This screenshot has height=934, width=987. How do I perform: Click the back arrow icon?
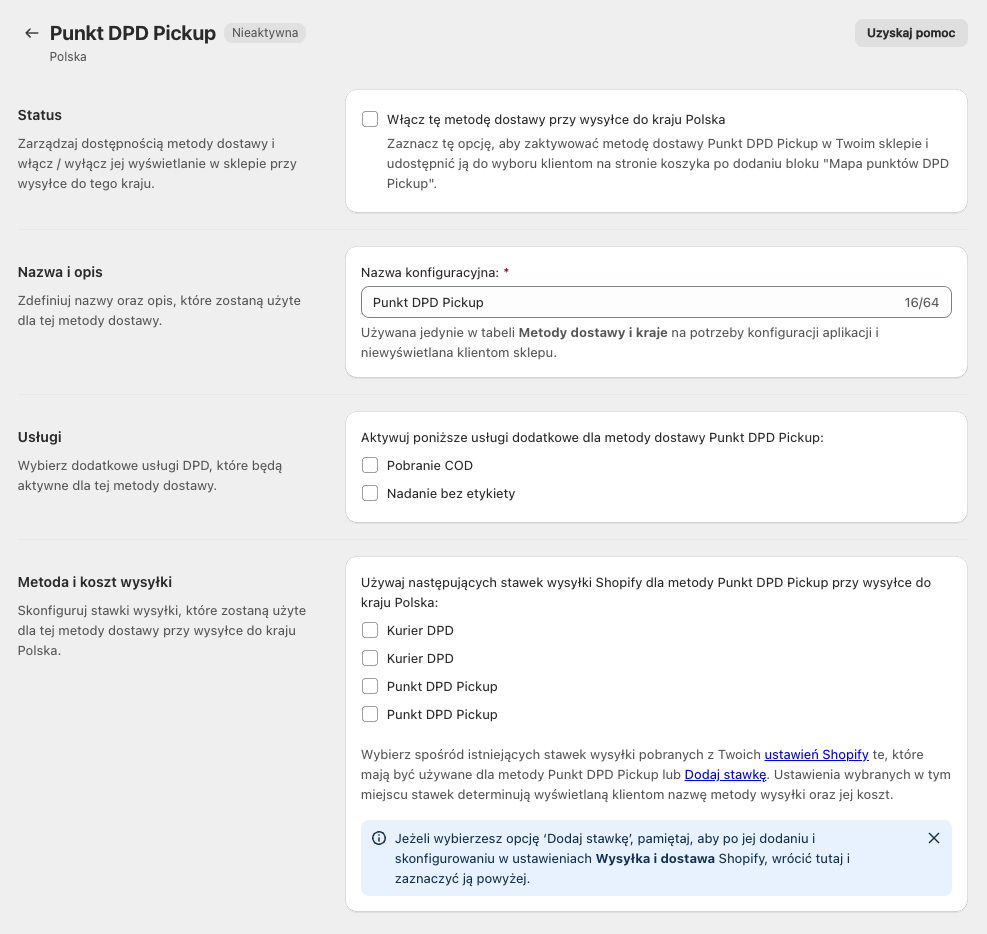[32, 33]
